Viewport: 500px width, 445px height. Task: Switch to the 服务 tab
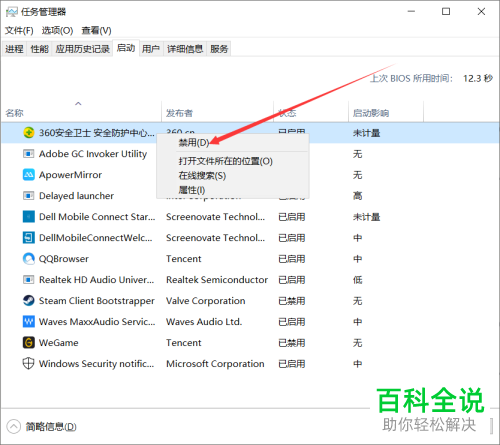tap(219, 49)
